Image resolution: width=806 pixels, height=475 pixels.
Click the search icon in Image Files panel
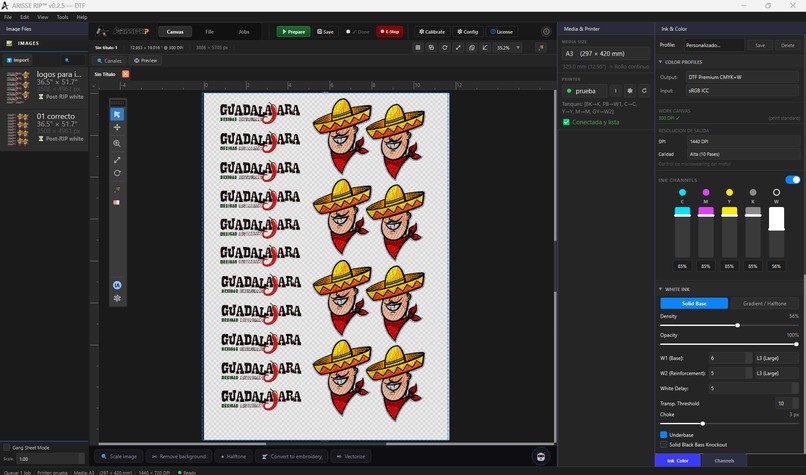(67, 60)
